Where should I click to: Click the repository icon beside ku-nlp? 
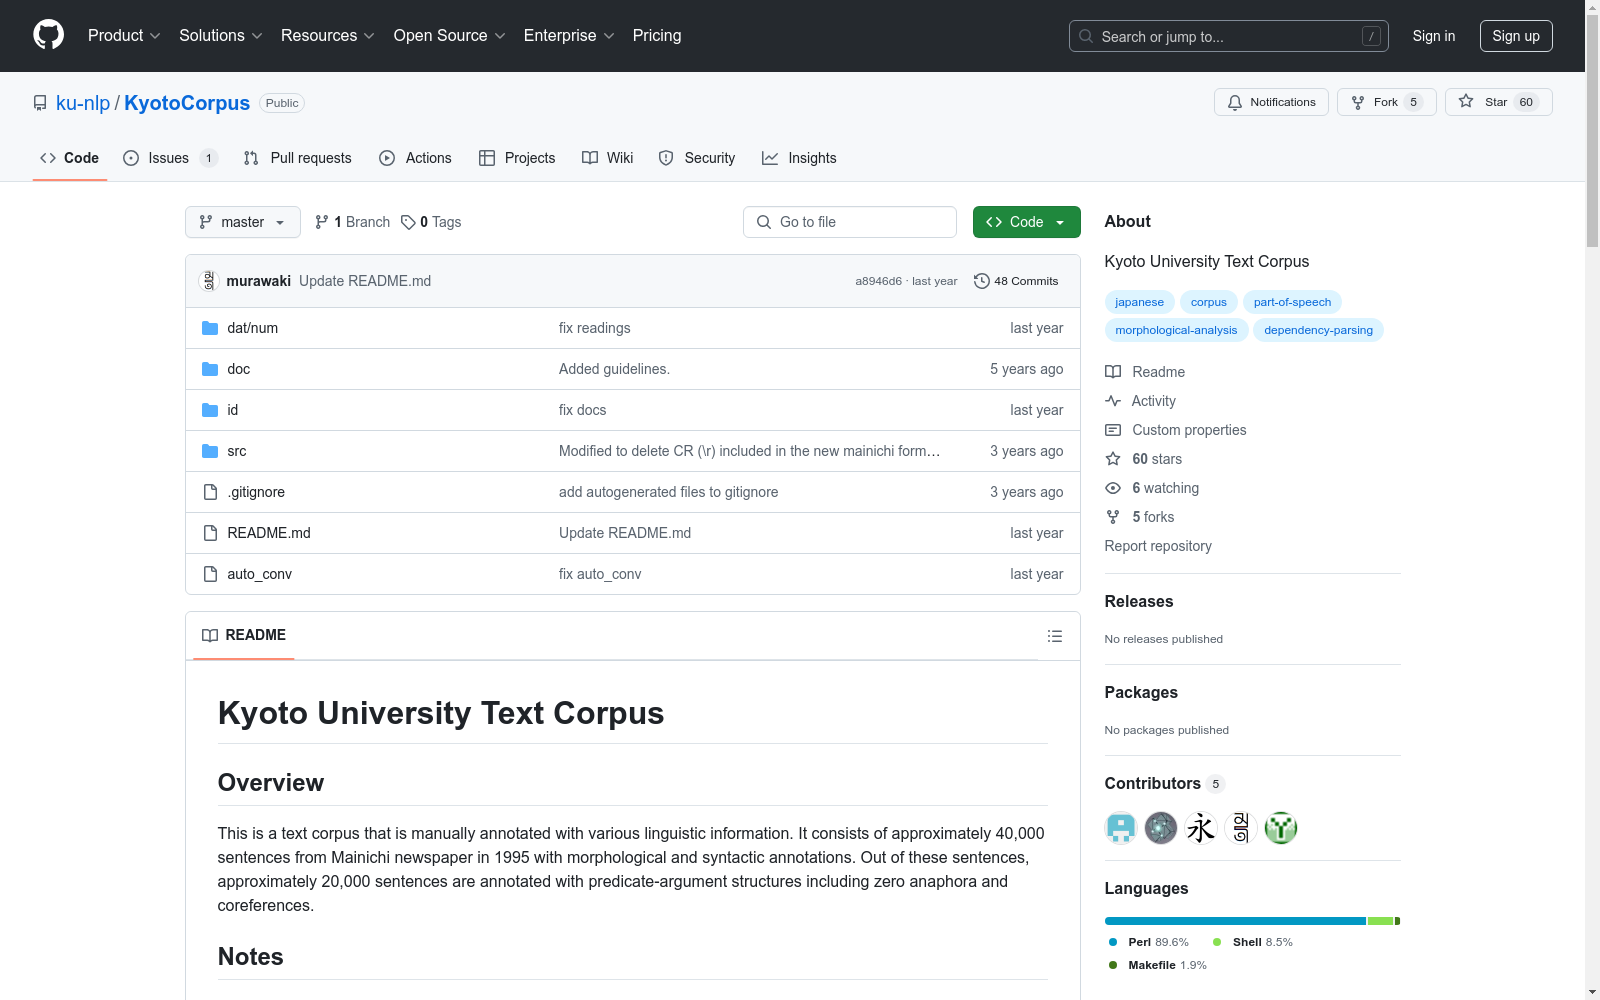click(40, 103)
